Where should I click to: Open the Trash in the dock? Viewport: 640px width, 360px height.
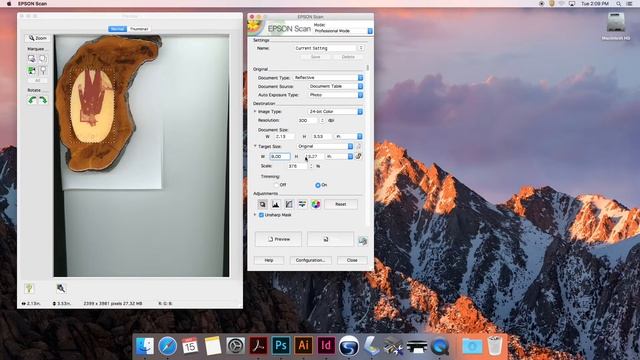(x=495, y=346)
